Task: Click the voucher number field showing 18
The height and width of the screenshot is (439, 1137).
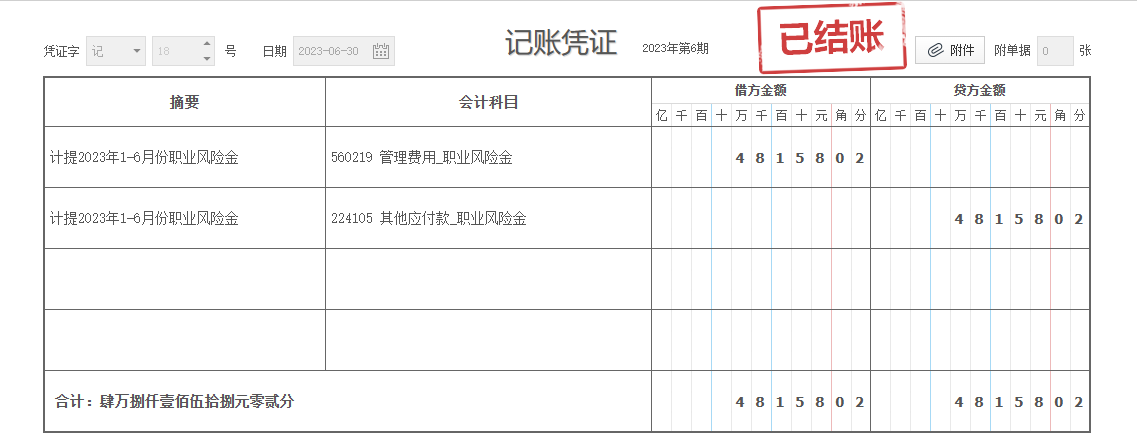Action: 176,51
